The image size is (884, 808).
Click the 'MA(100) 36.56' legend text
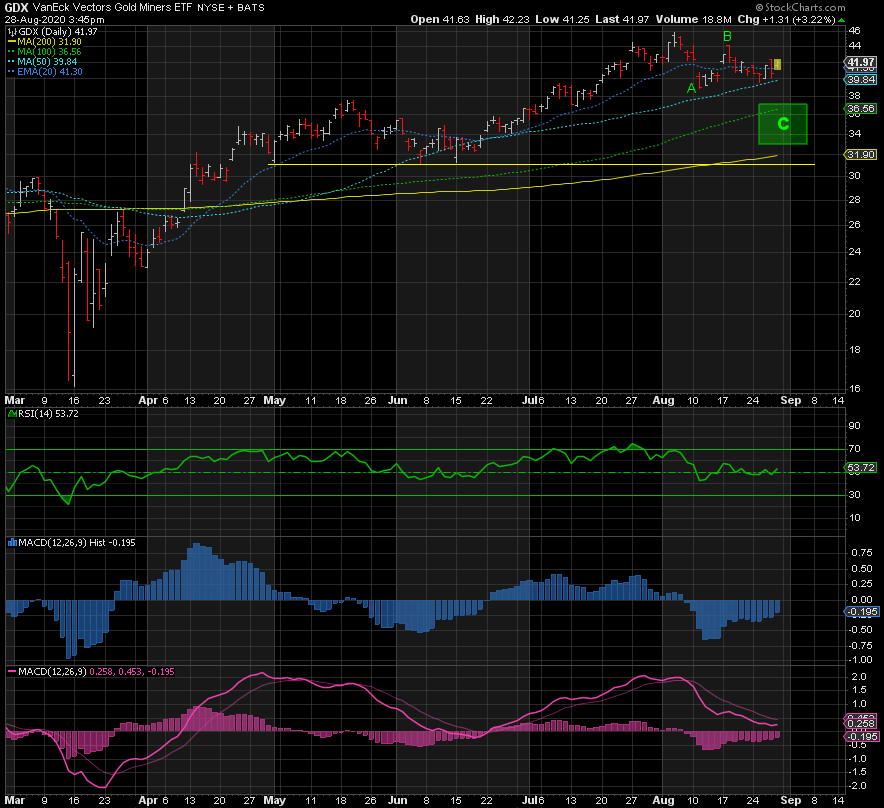click(x=49, y=52)
